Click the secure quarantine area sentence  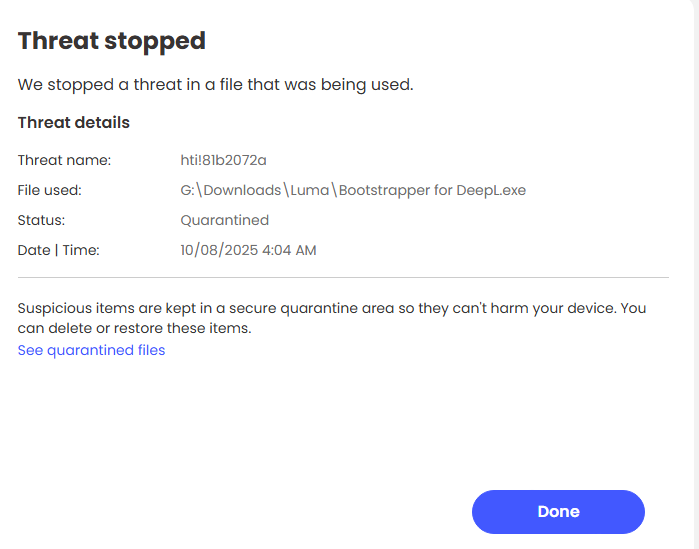300,308
